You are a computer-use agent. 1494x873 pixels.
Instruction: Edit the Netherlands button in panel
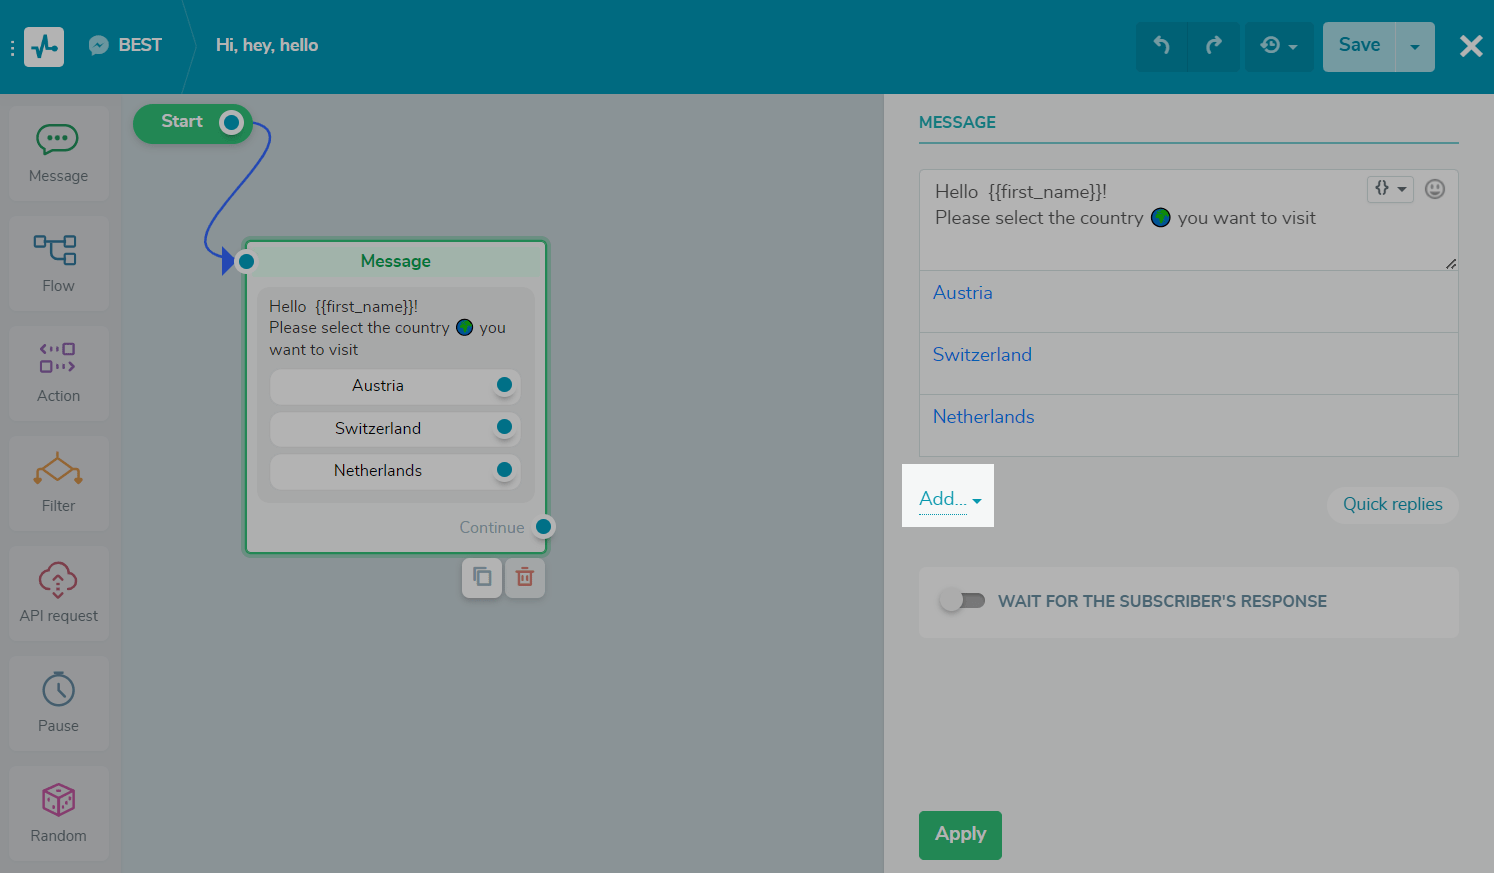click(1188, 425)
